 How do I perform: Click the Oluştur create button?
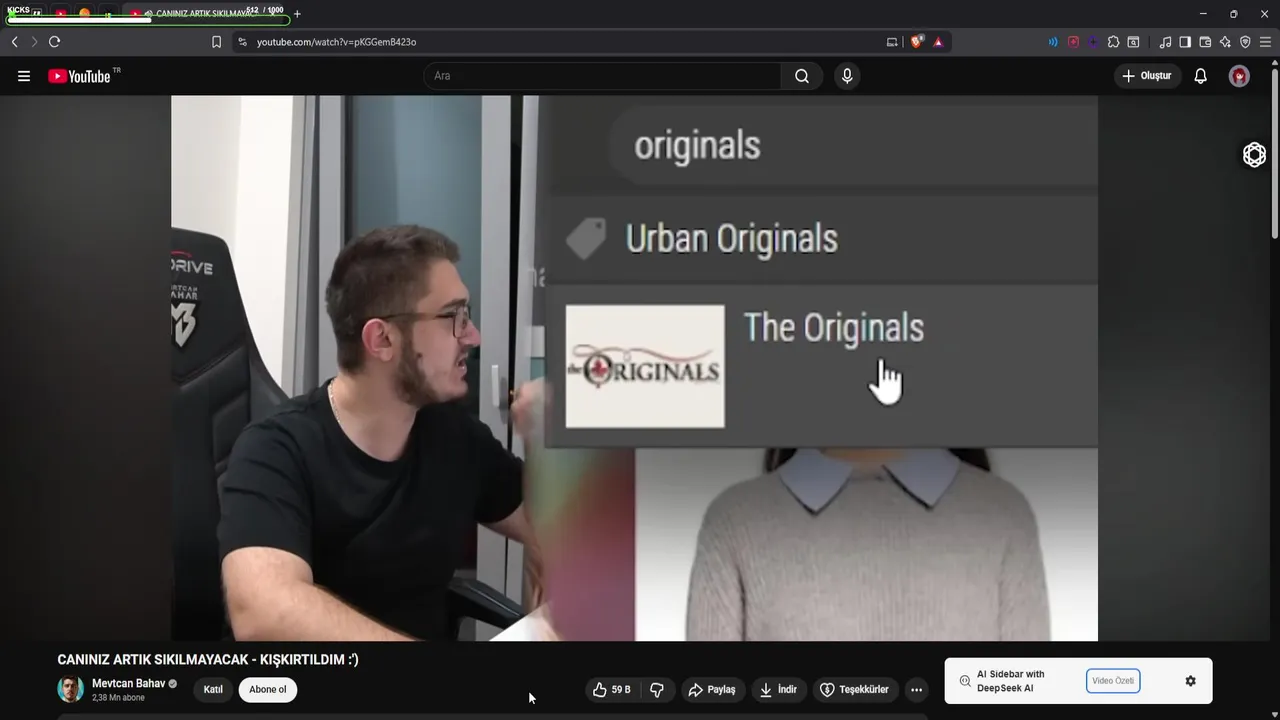point(1146,76)
